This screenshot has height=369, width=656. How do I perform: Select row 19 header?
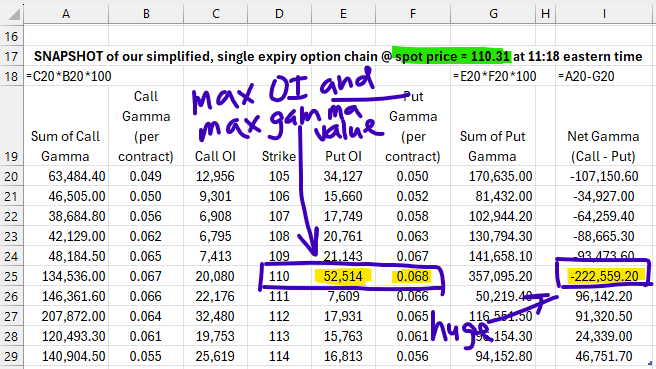[x=12, y=126]
